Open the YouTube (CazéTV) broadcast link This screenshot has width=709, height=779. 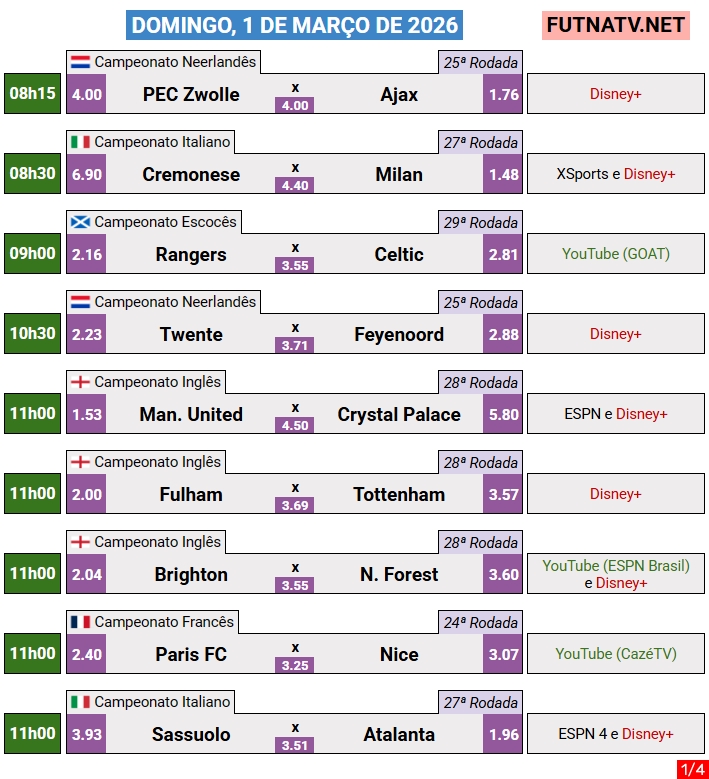(x=615, y=654)
